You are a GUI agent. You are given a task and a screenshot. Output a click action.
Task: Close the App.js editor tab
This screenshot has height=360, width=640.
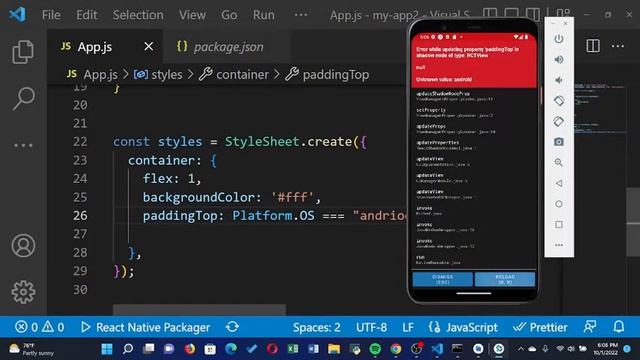coord(149,47)
